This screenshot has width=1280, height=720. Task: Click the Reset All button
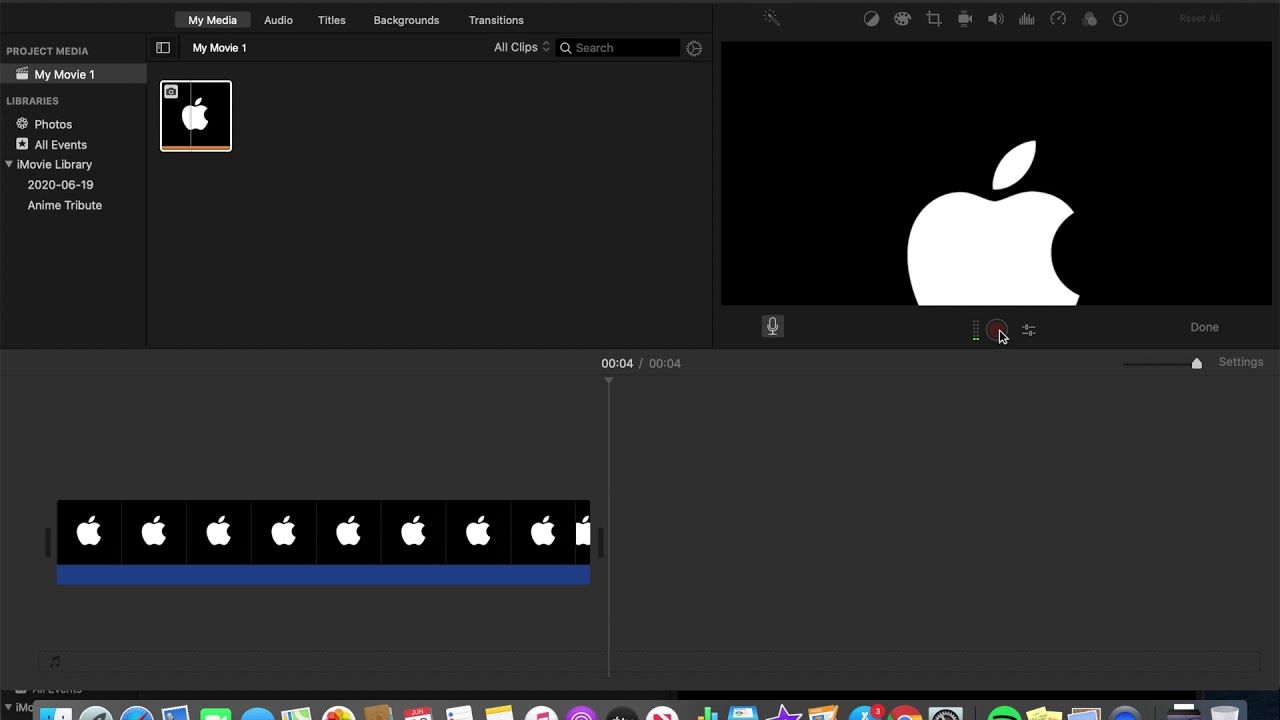tap(1199, 19)
